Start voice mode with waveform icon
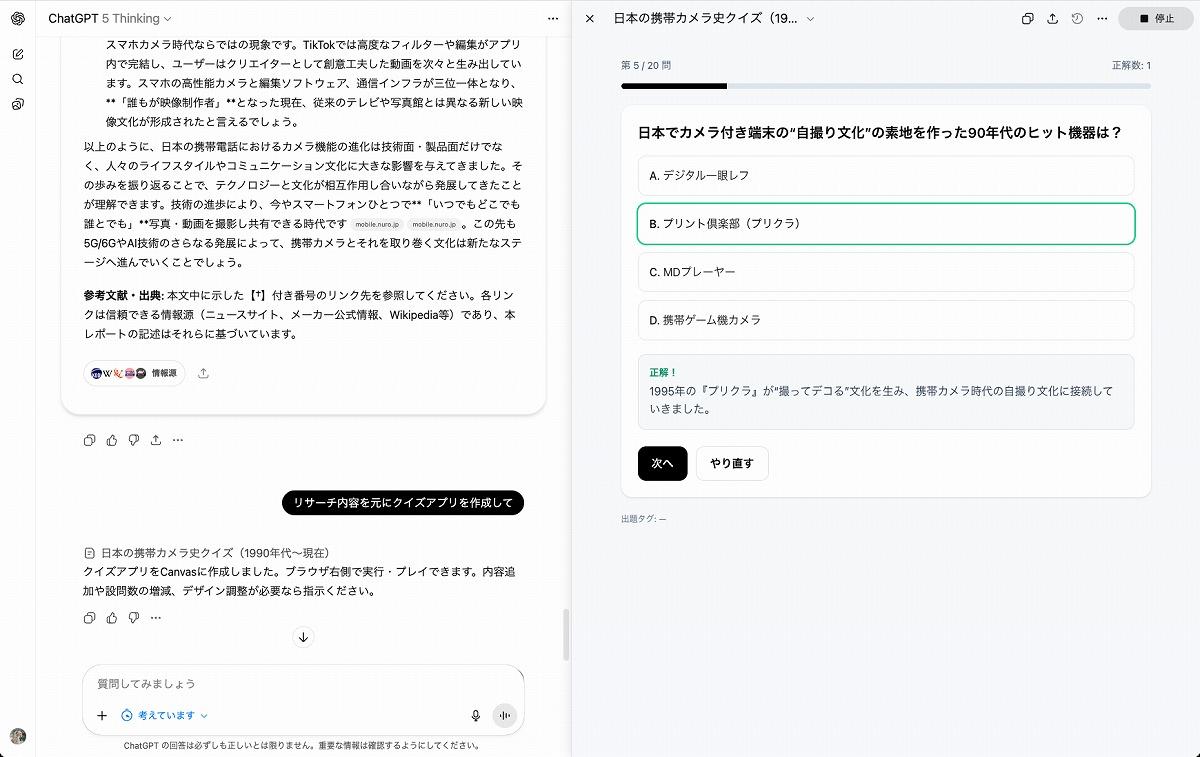 pyautogui.click(x=504, y=715)
